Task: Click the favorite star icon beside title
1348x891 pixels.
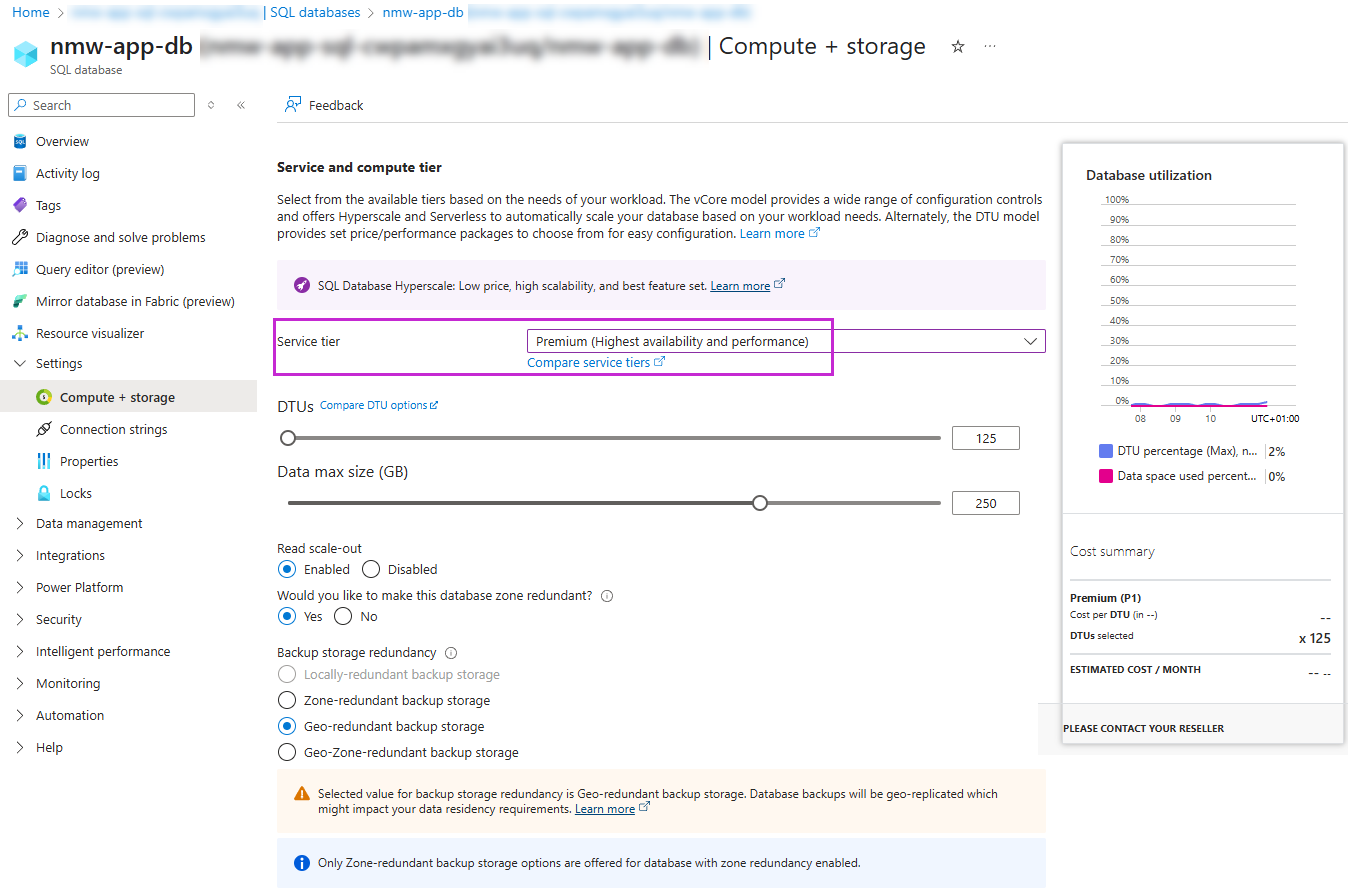Action: (957, 47)
